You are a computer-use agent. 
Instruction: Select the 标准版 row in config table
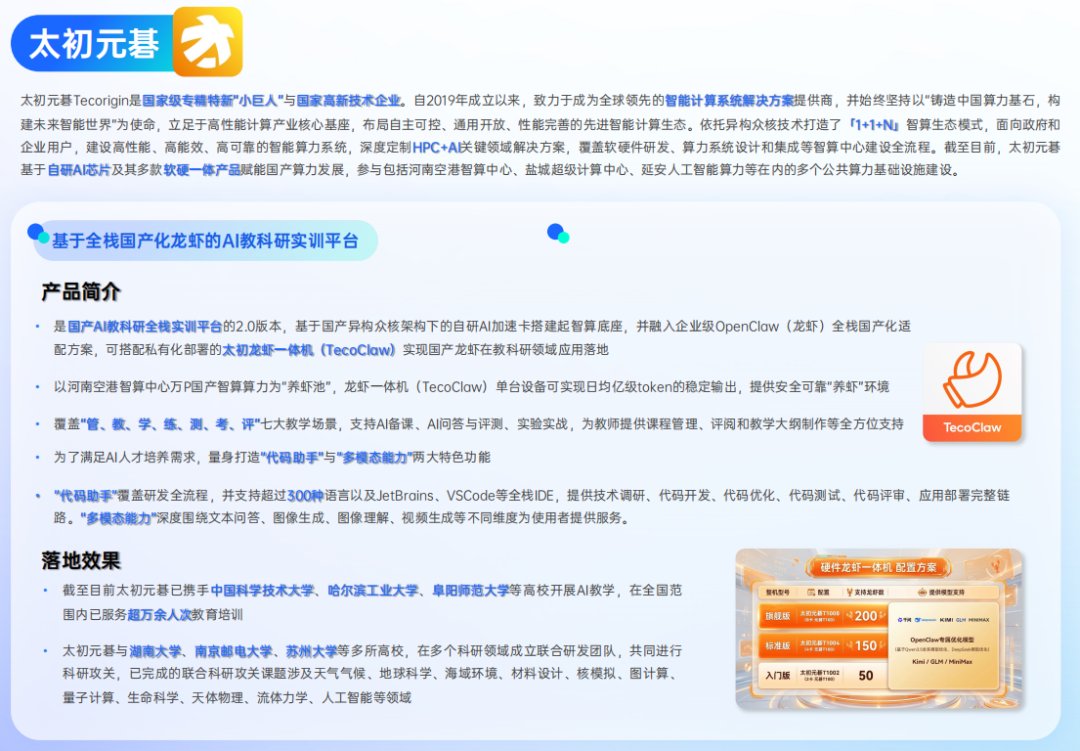point(824,646)
